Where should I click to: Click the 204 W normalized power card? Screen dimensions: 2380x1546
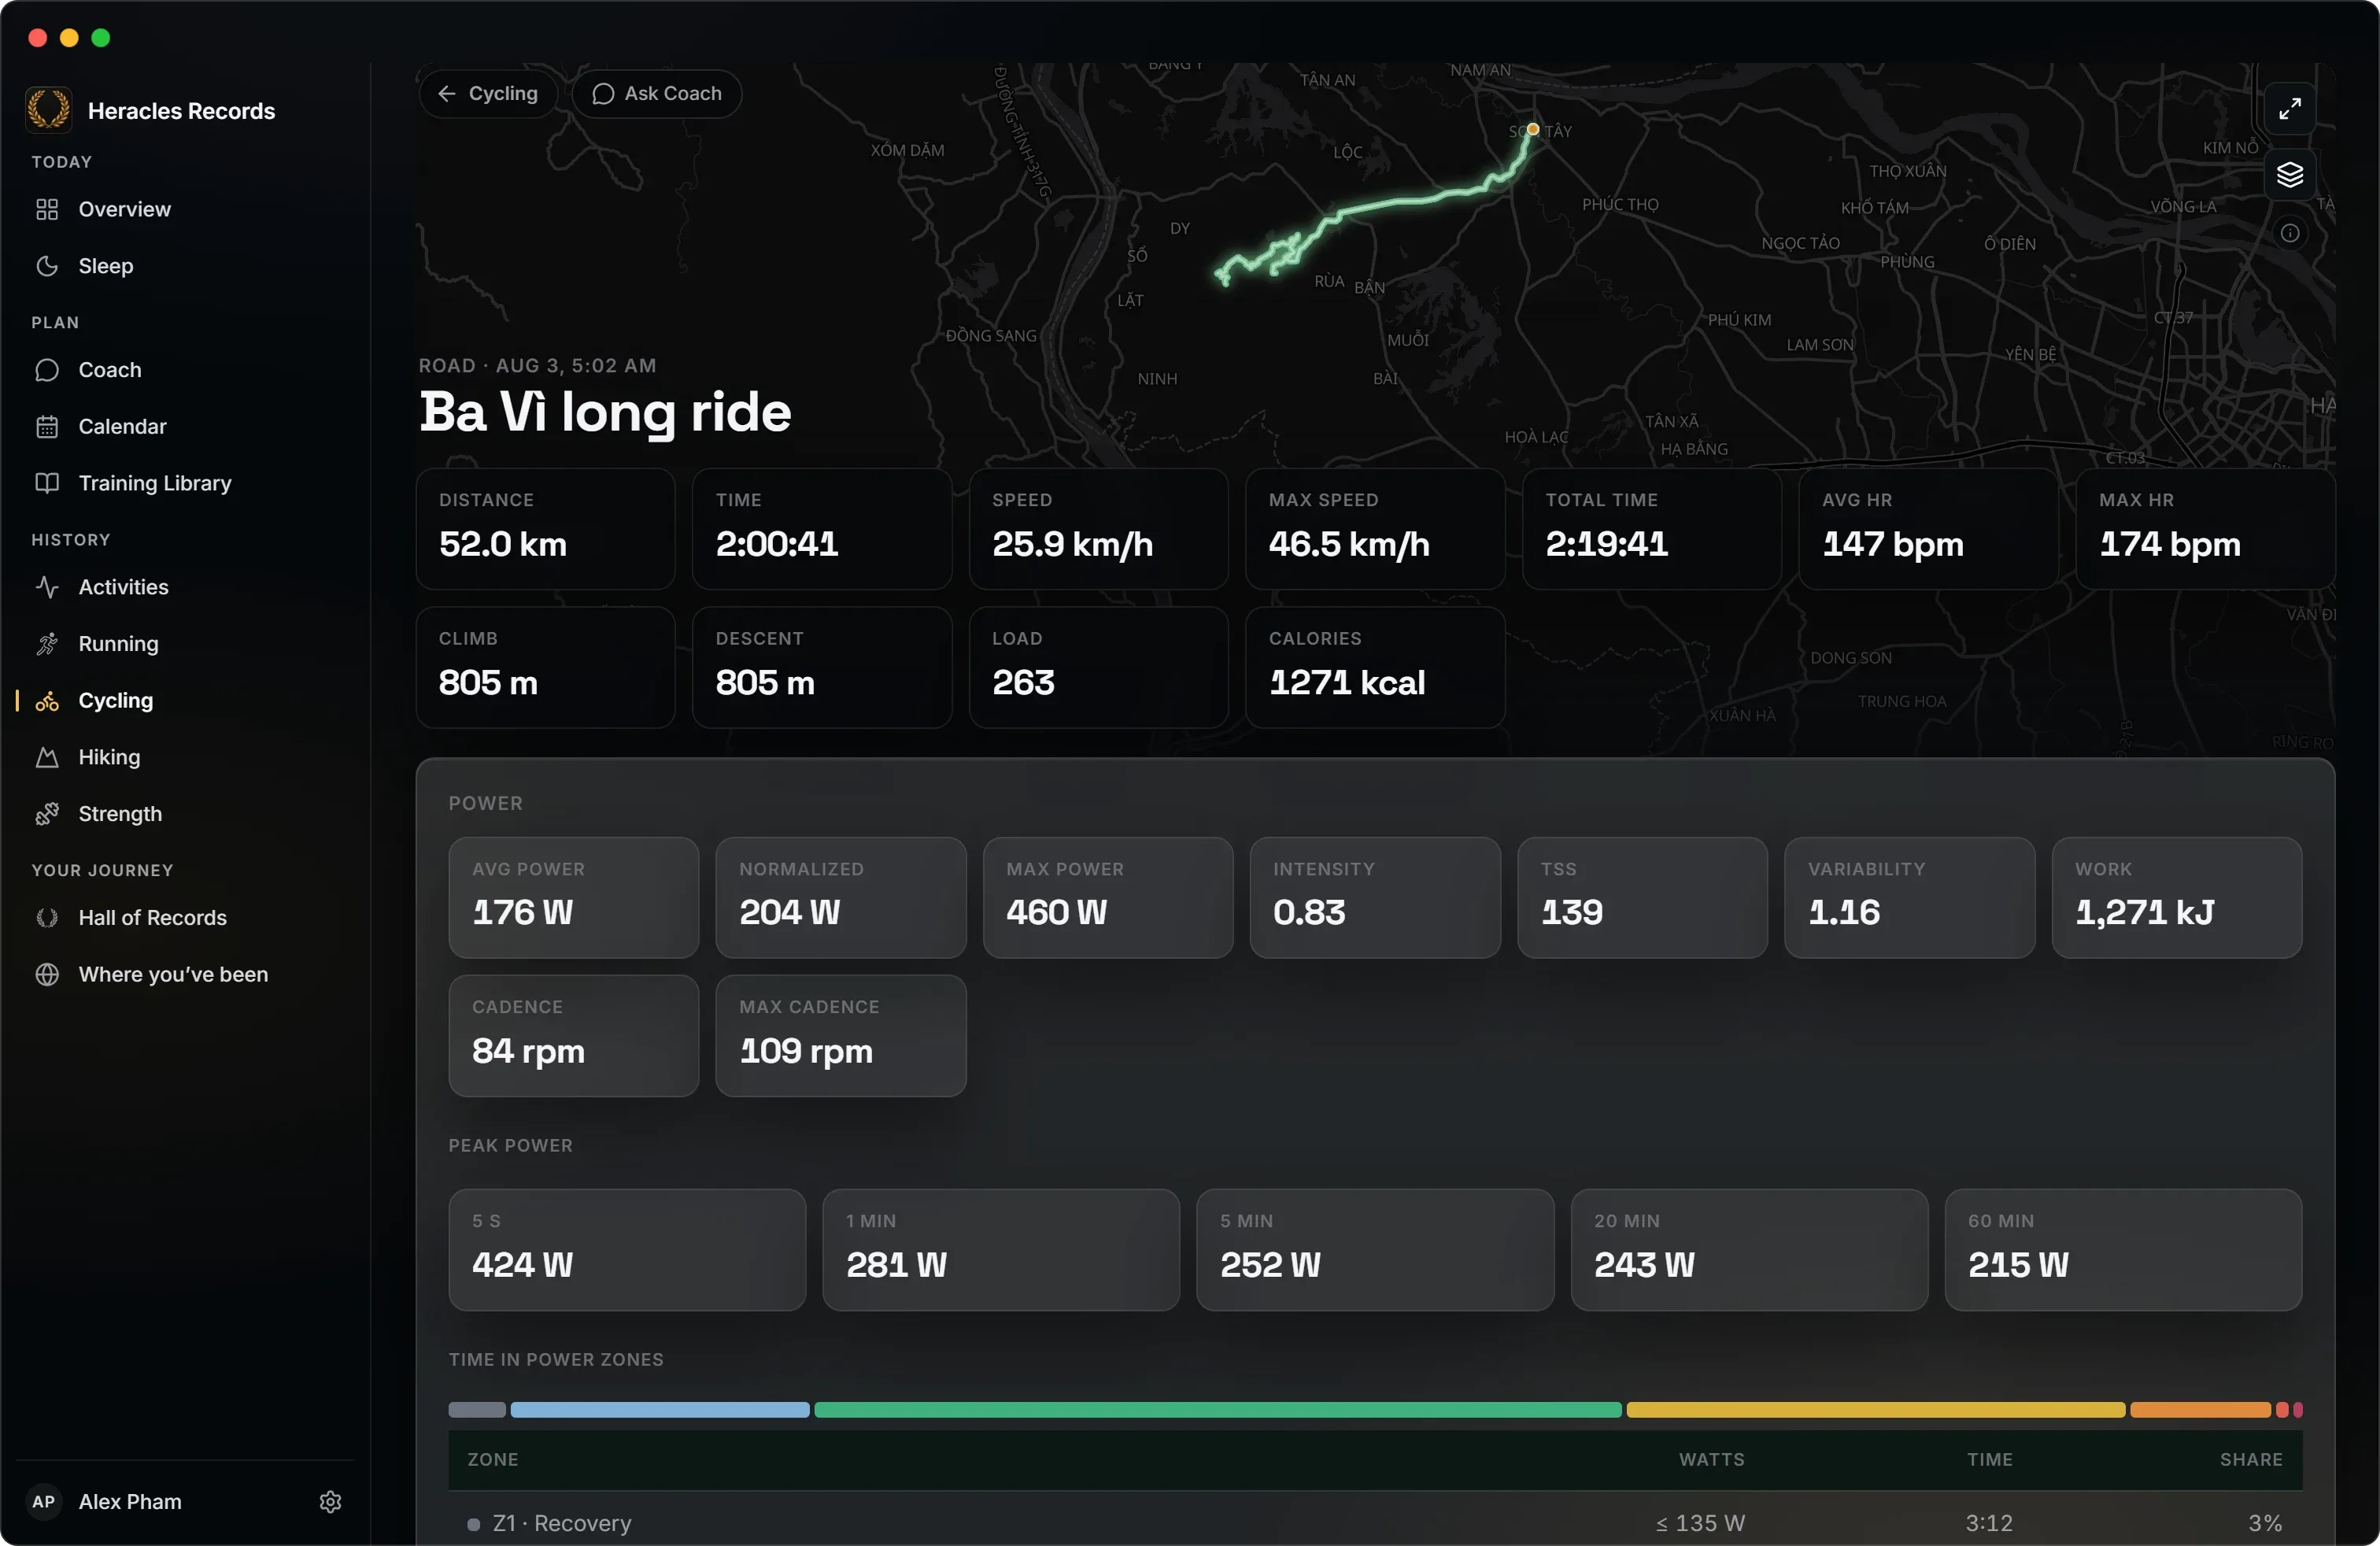pyautogui.click(x=841, y=898)
